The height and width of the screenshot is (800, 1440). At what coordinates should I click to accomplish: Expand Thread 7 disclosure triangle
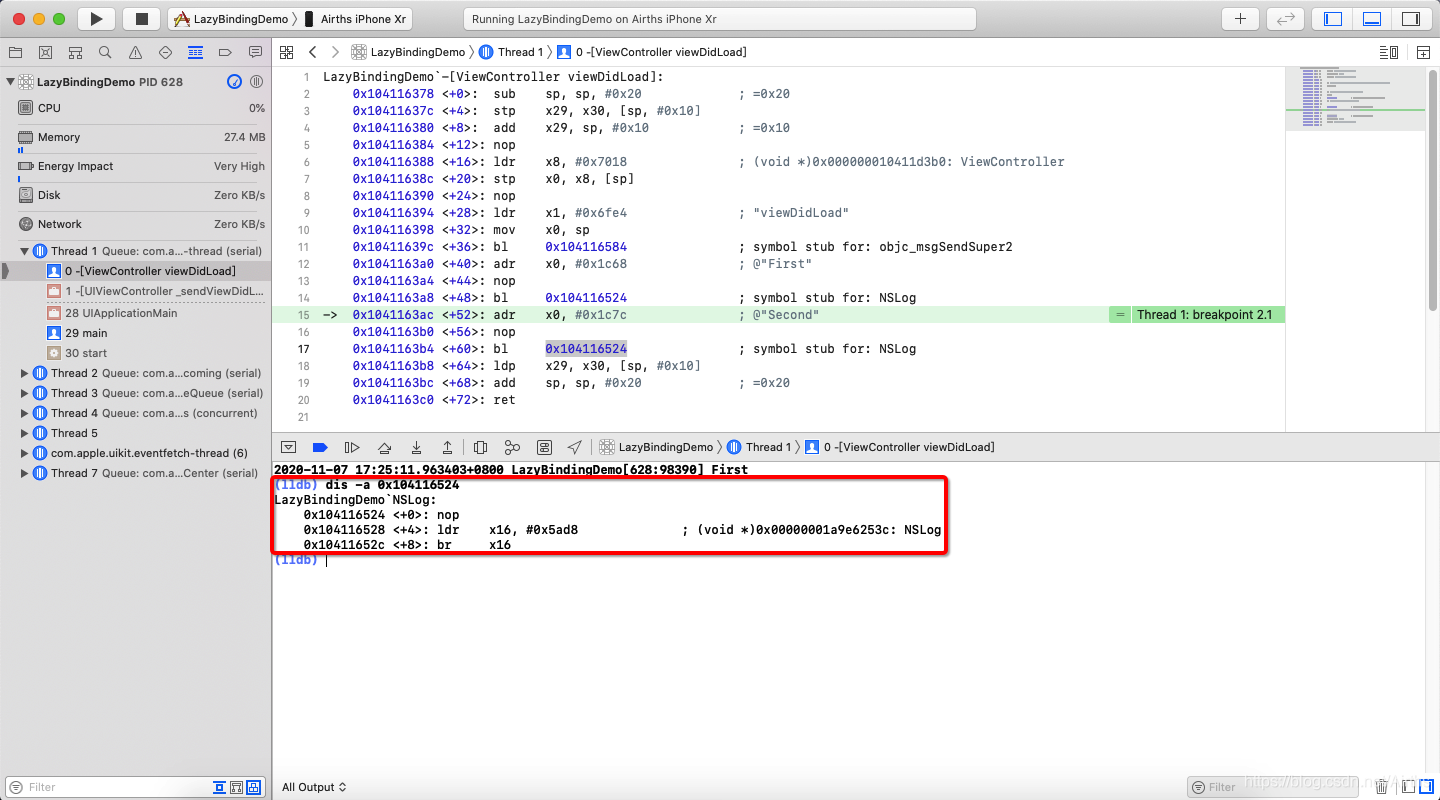coord(25,473)
